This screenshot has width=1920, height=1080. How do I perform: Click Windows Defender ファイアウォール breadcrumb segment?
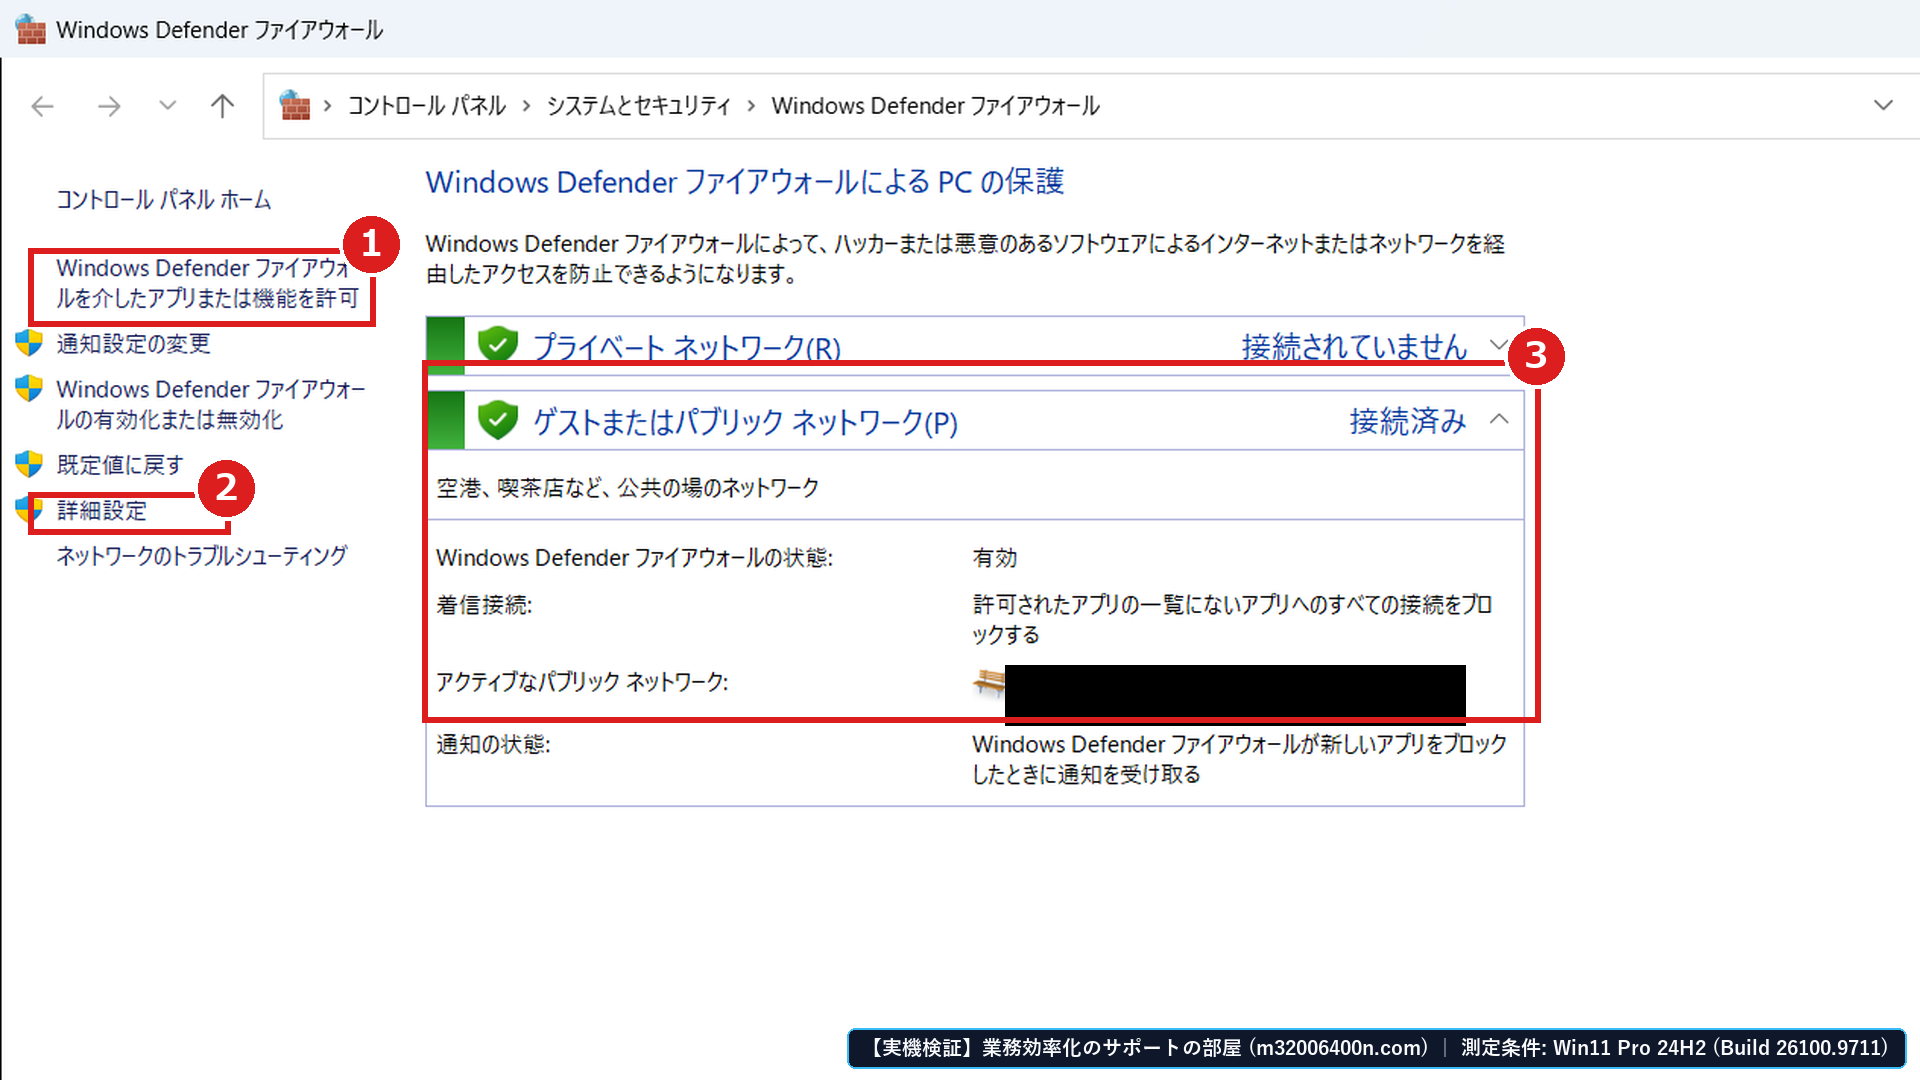click(935, 106)
